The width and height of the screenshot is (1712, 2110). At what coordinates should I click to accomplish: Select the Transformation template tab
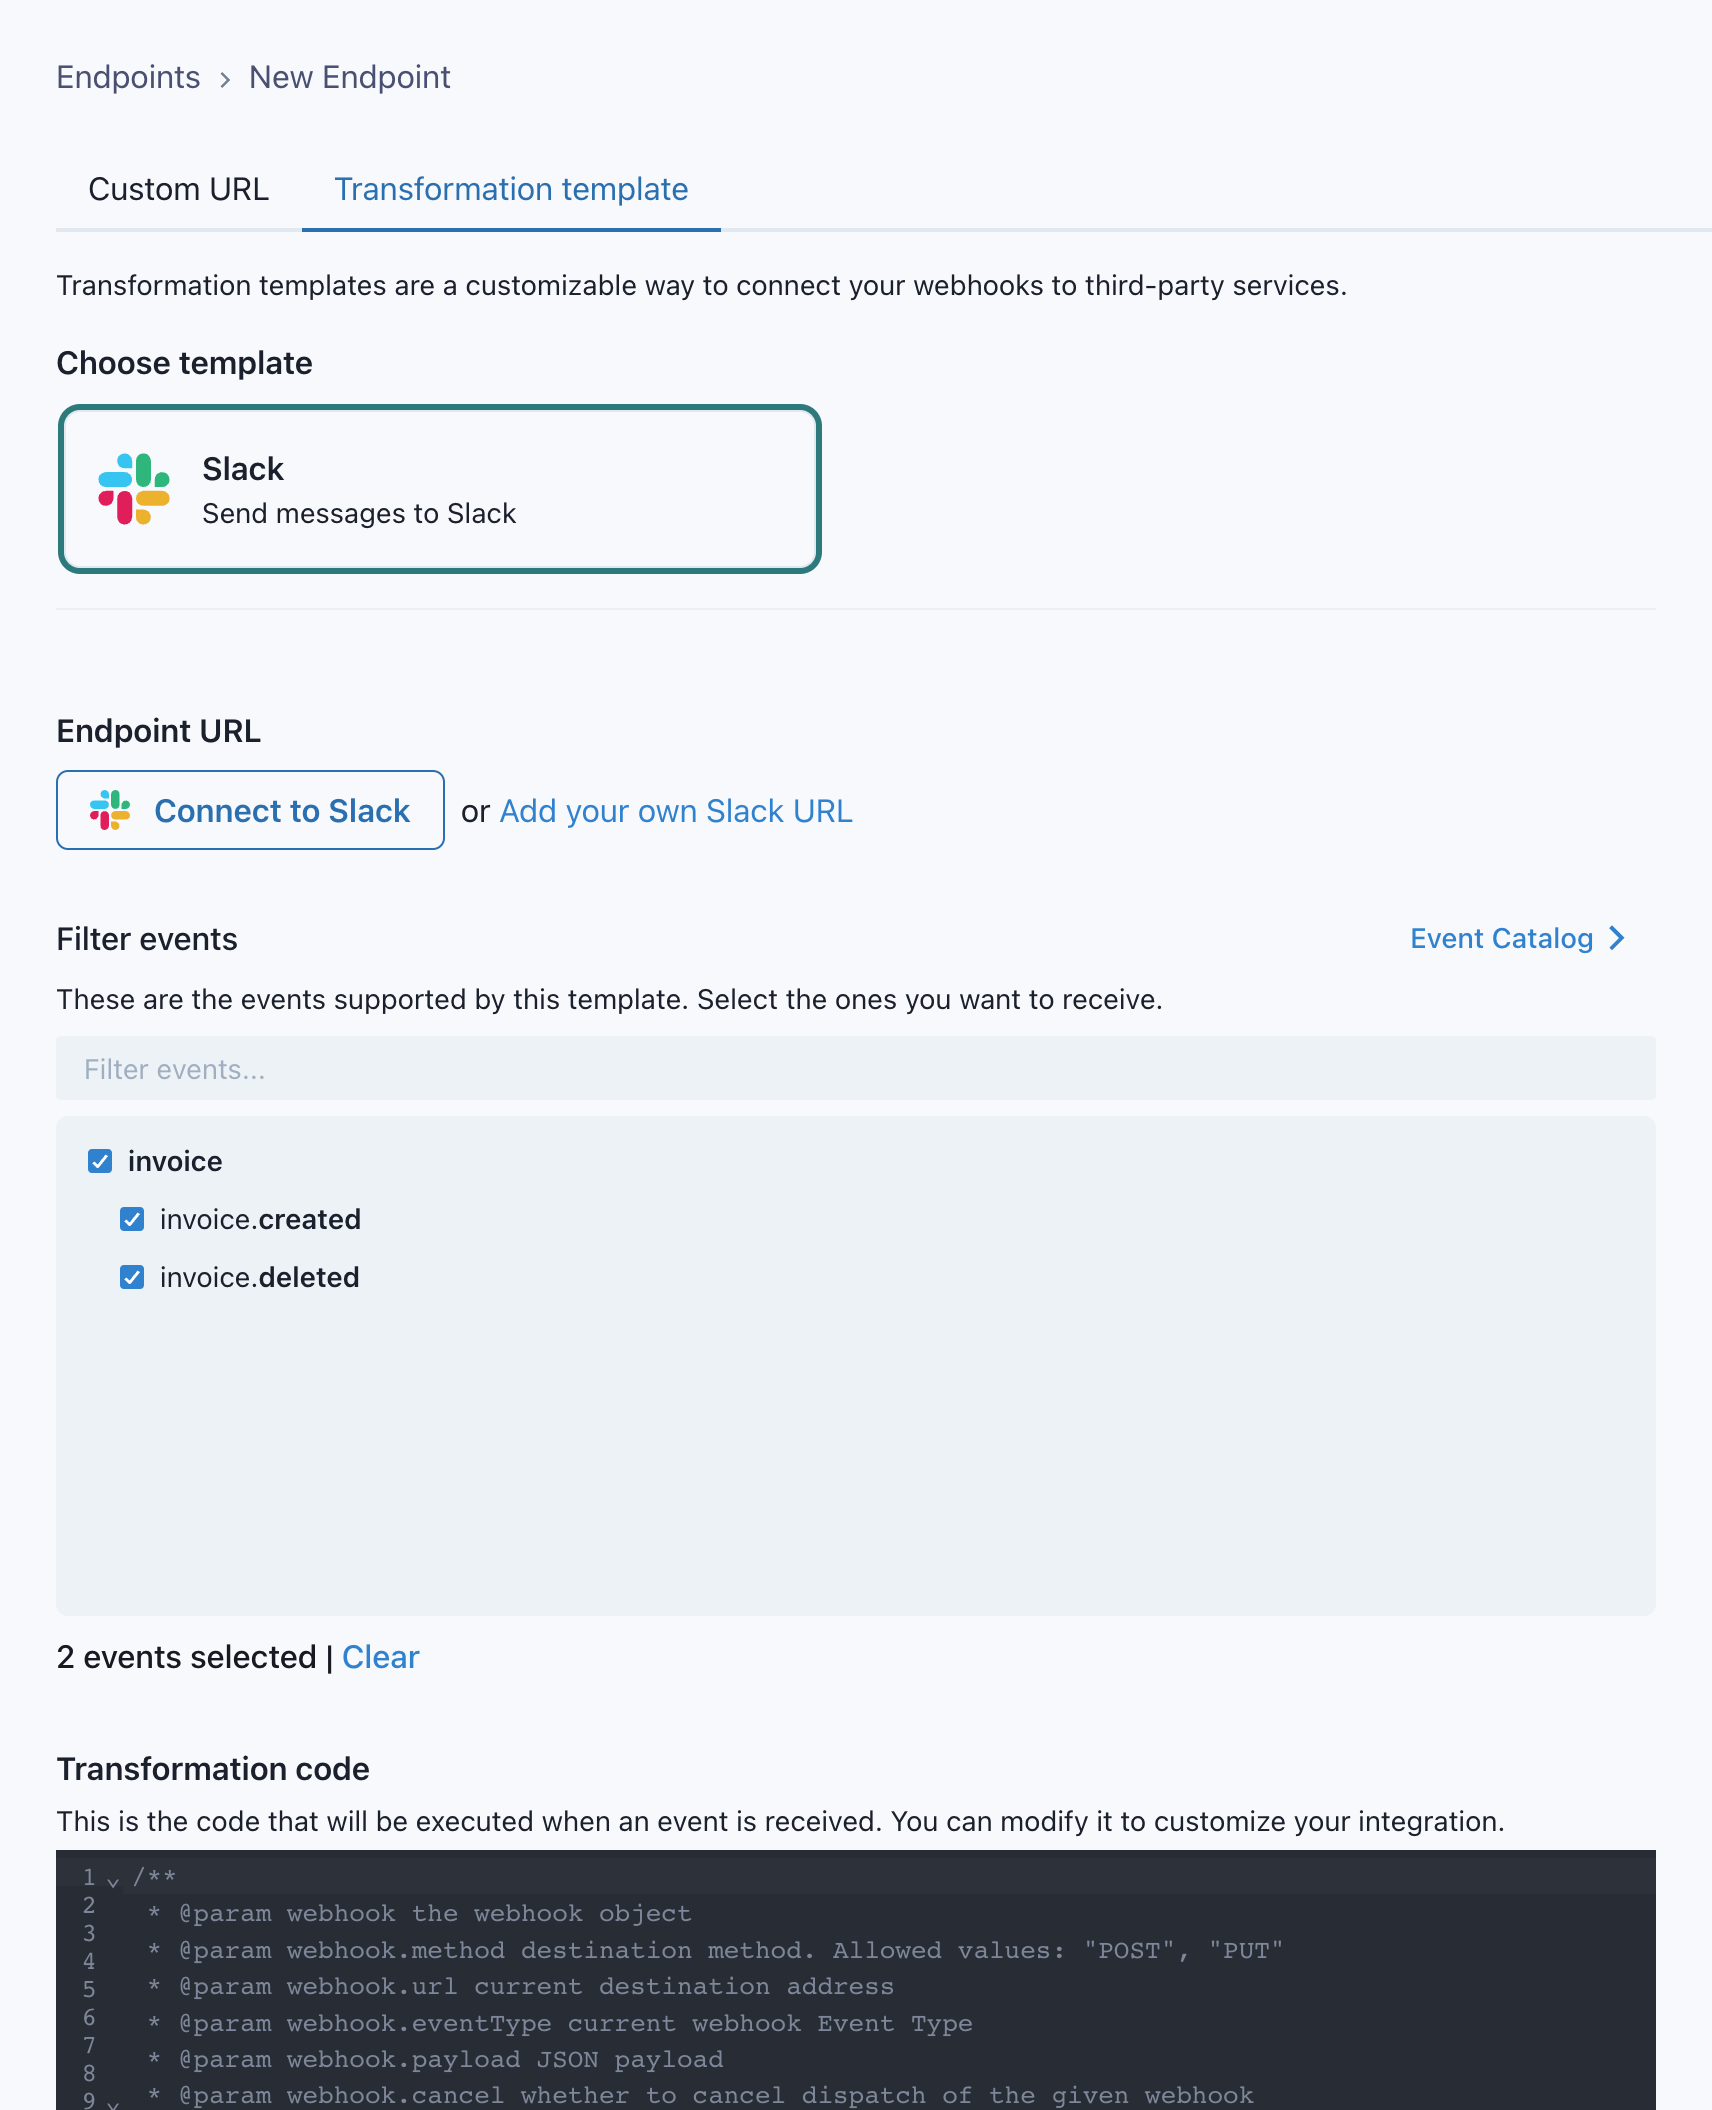point(511,189)
